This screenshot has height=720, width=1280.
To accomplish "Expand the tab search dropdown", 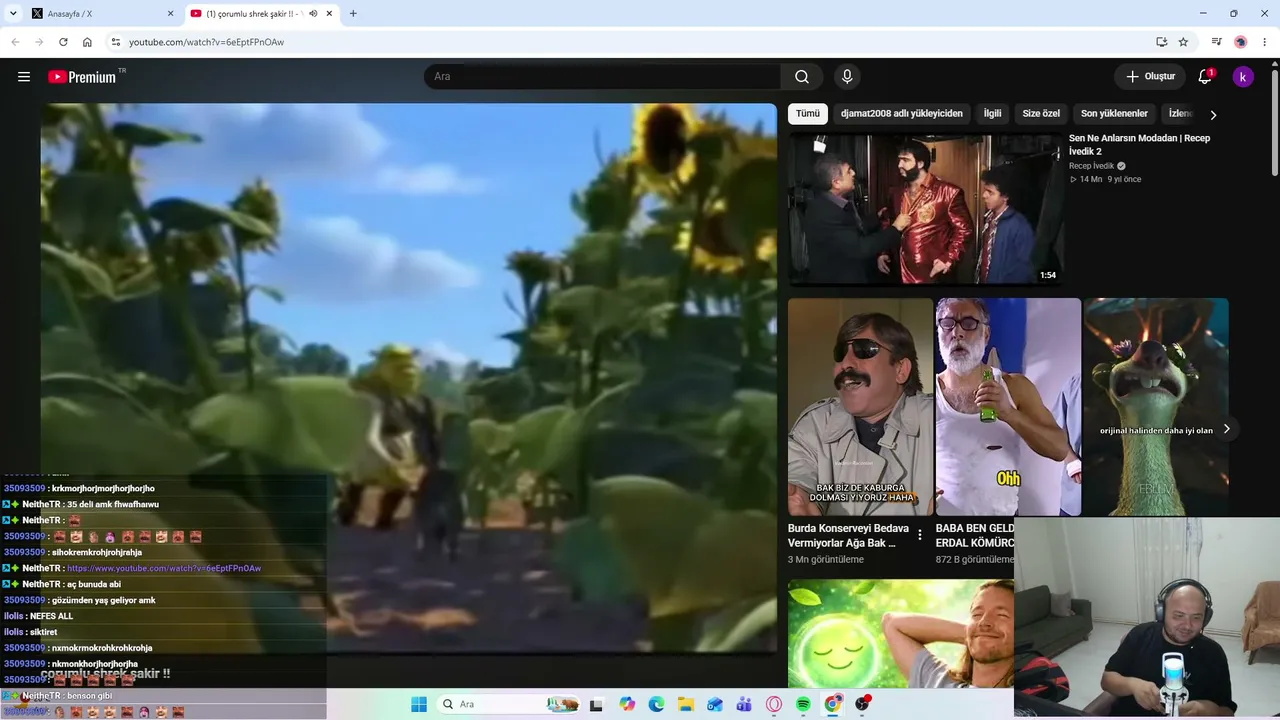I will coord(13,14).
